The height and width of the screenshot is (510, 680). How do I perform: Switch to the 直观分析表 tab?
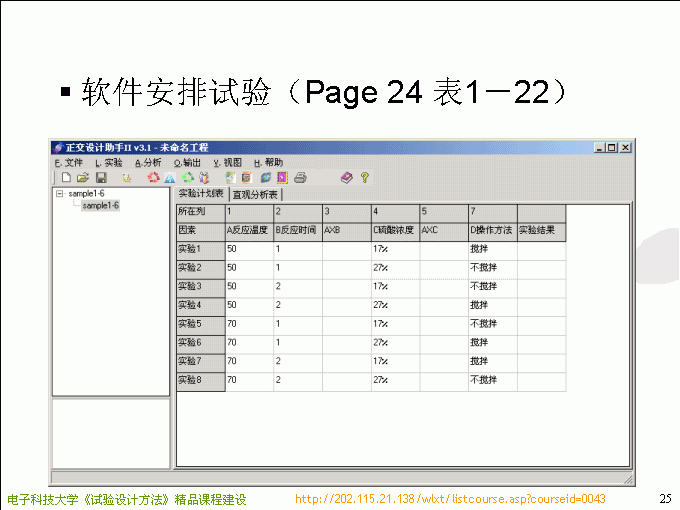(x=256, y=194)
